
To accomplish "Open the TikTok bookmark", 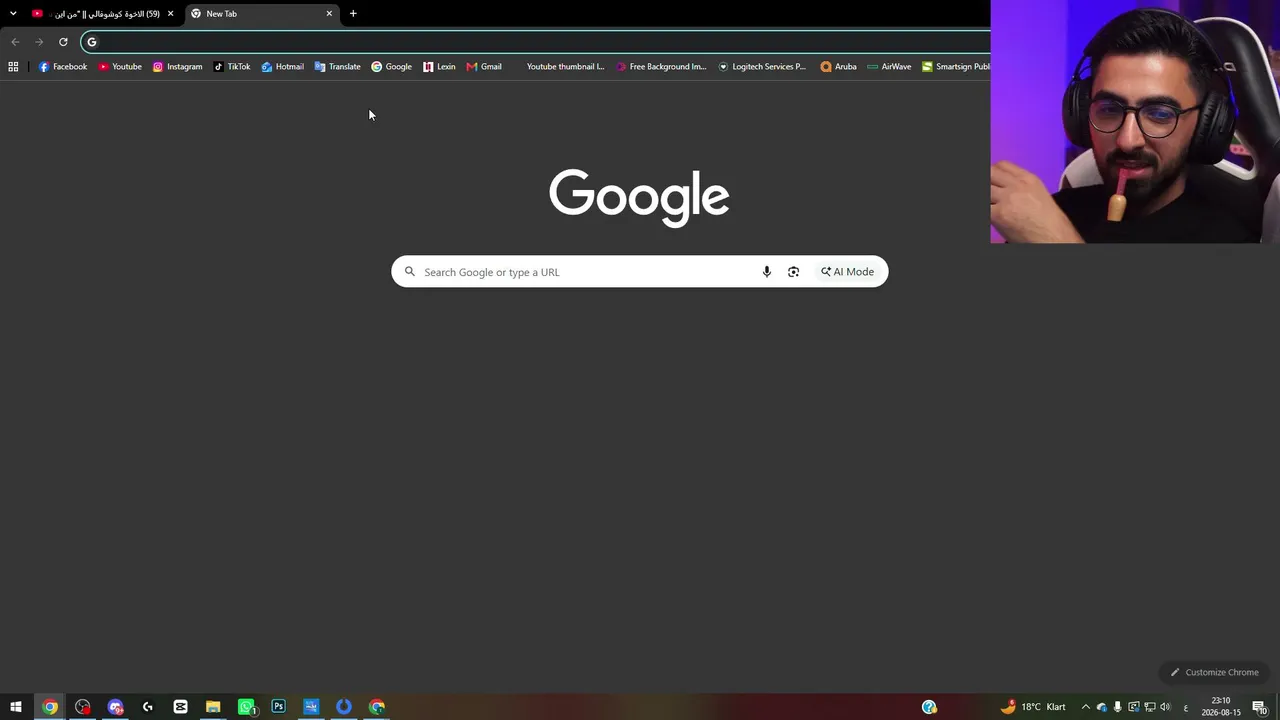I will [232, 67].
